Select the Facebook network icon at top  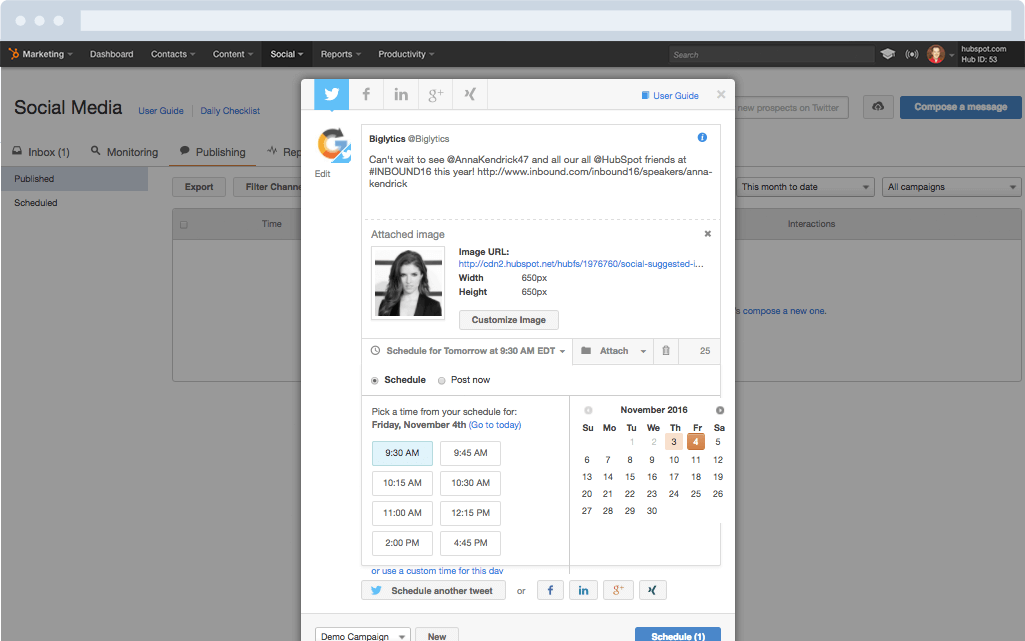(366, 94)
